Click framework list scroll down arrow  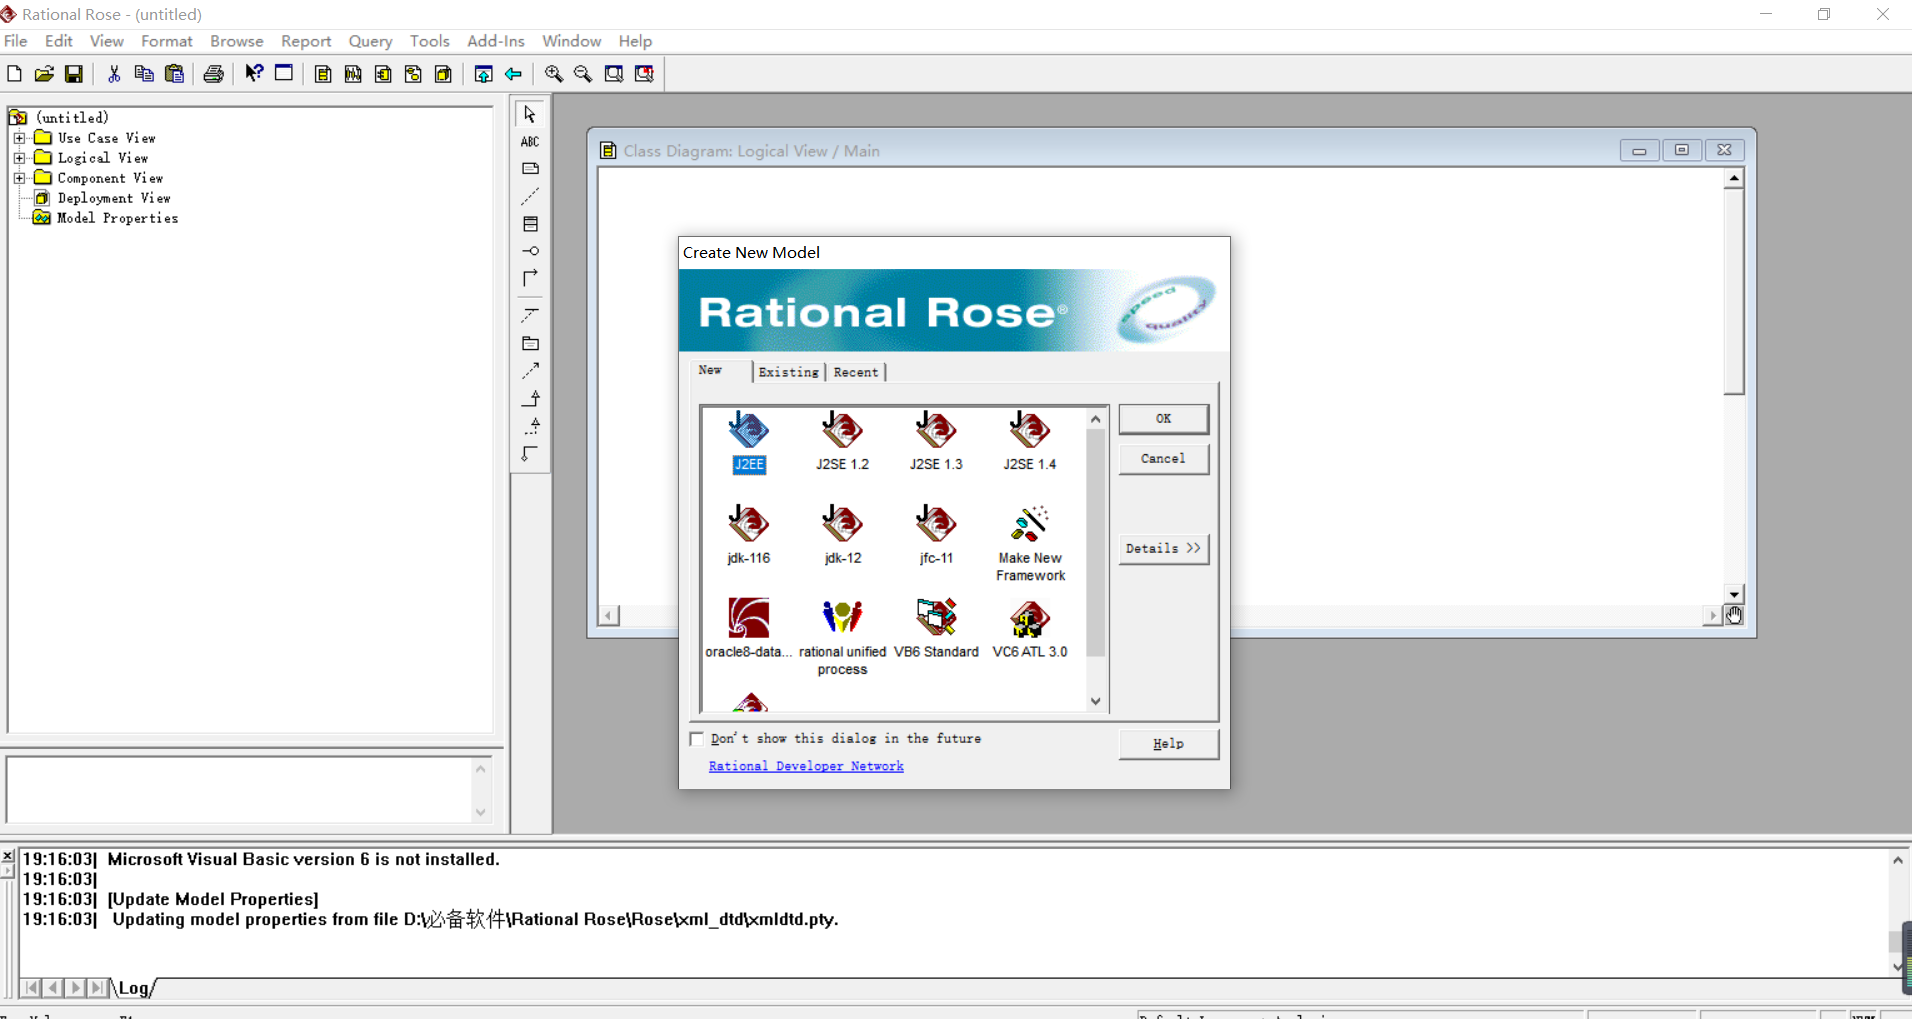click(x=1096, y=701)
